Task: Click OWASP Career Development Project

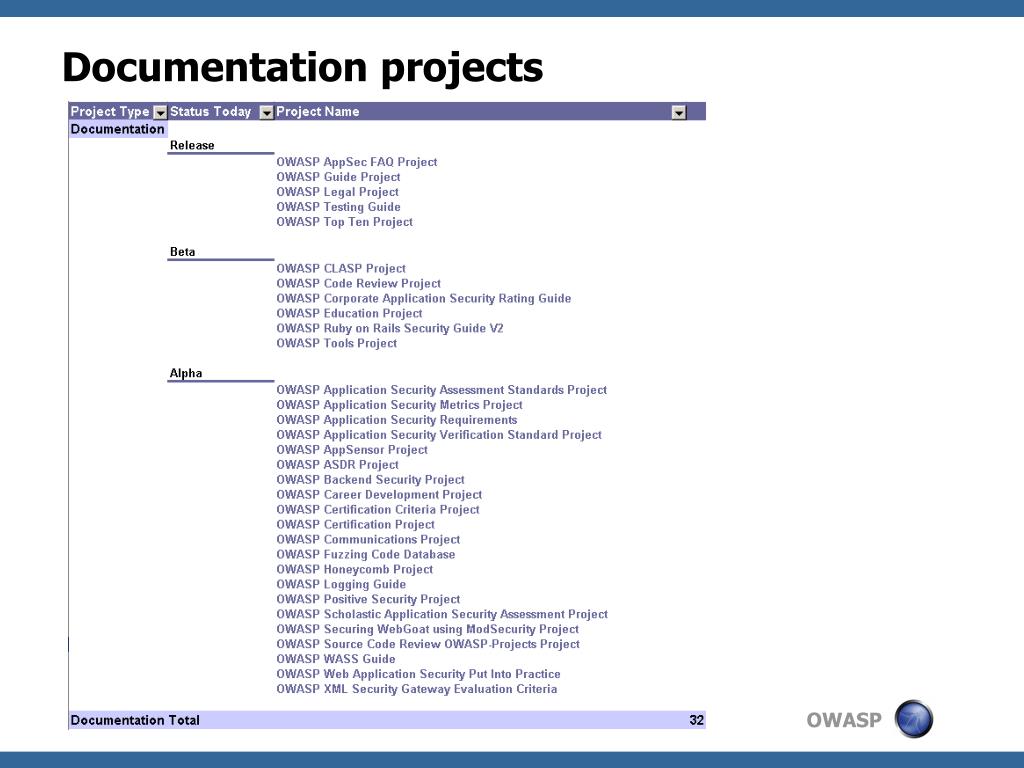Action: tap(379, 495)
